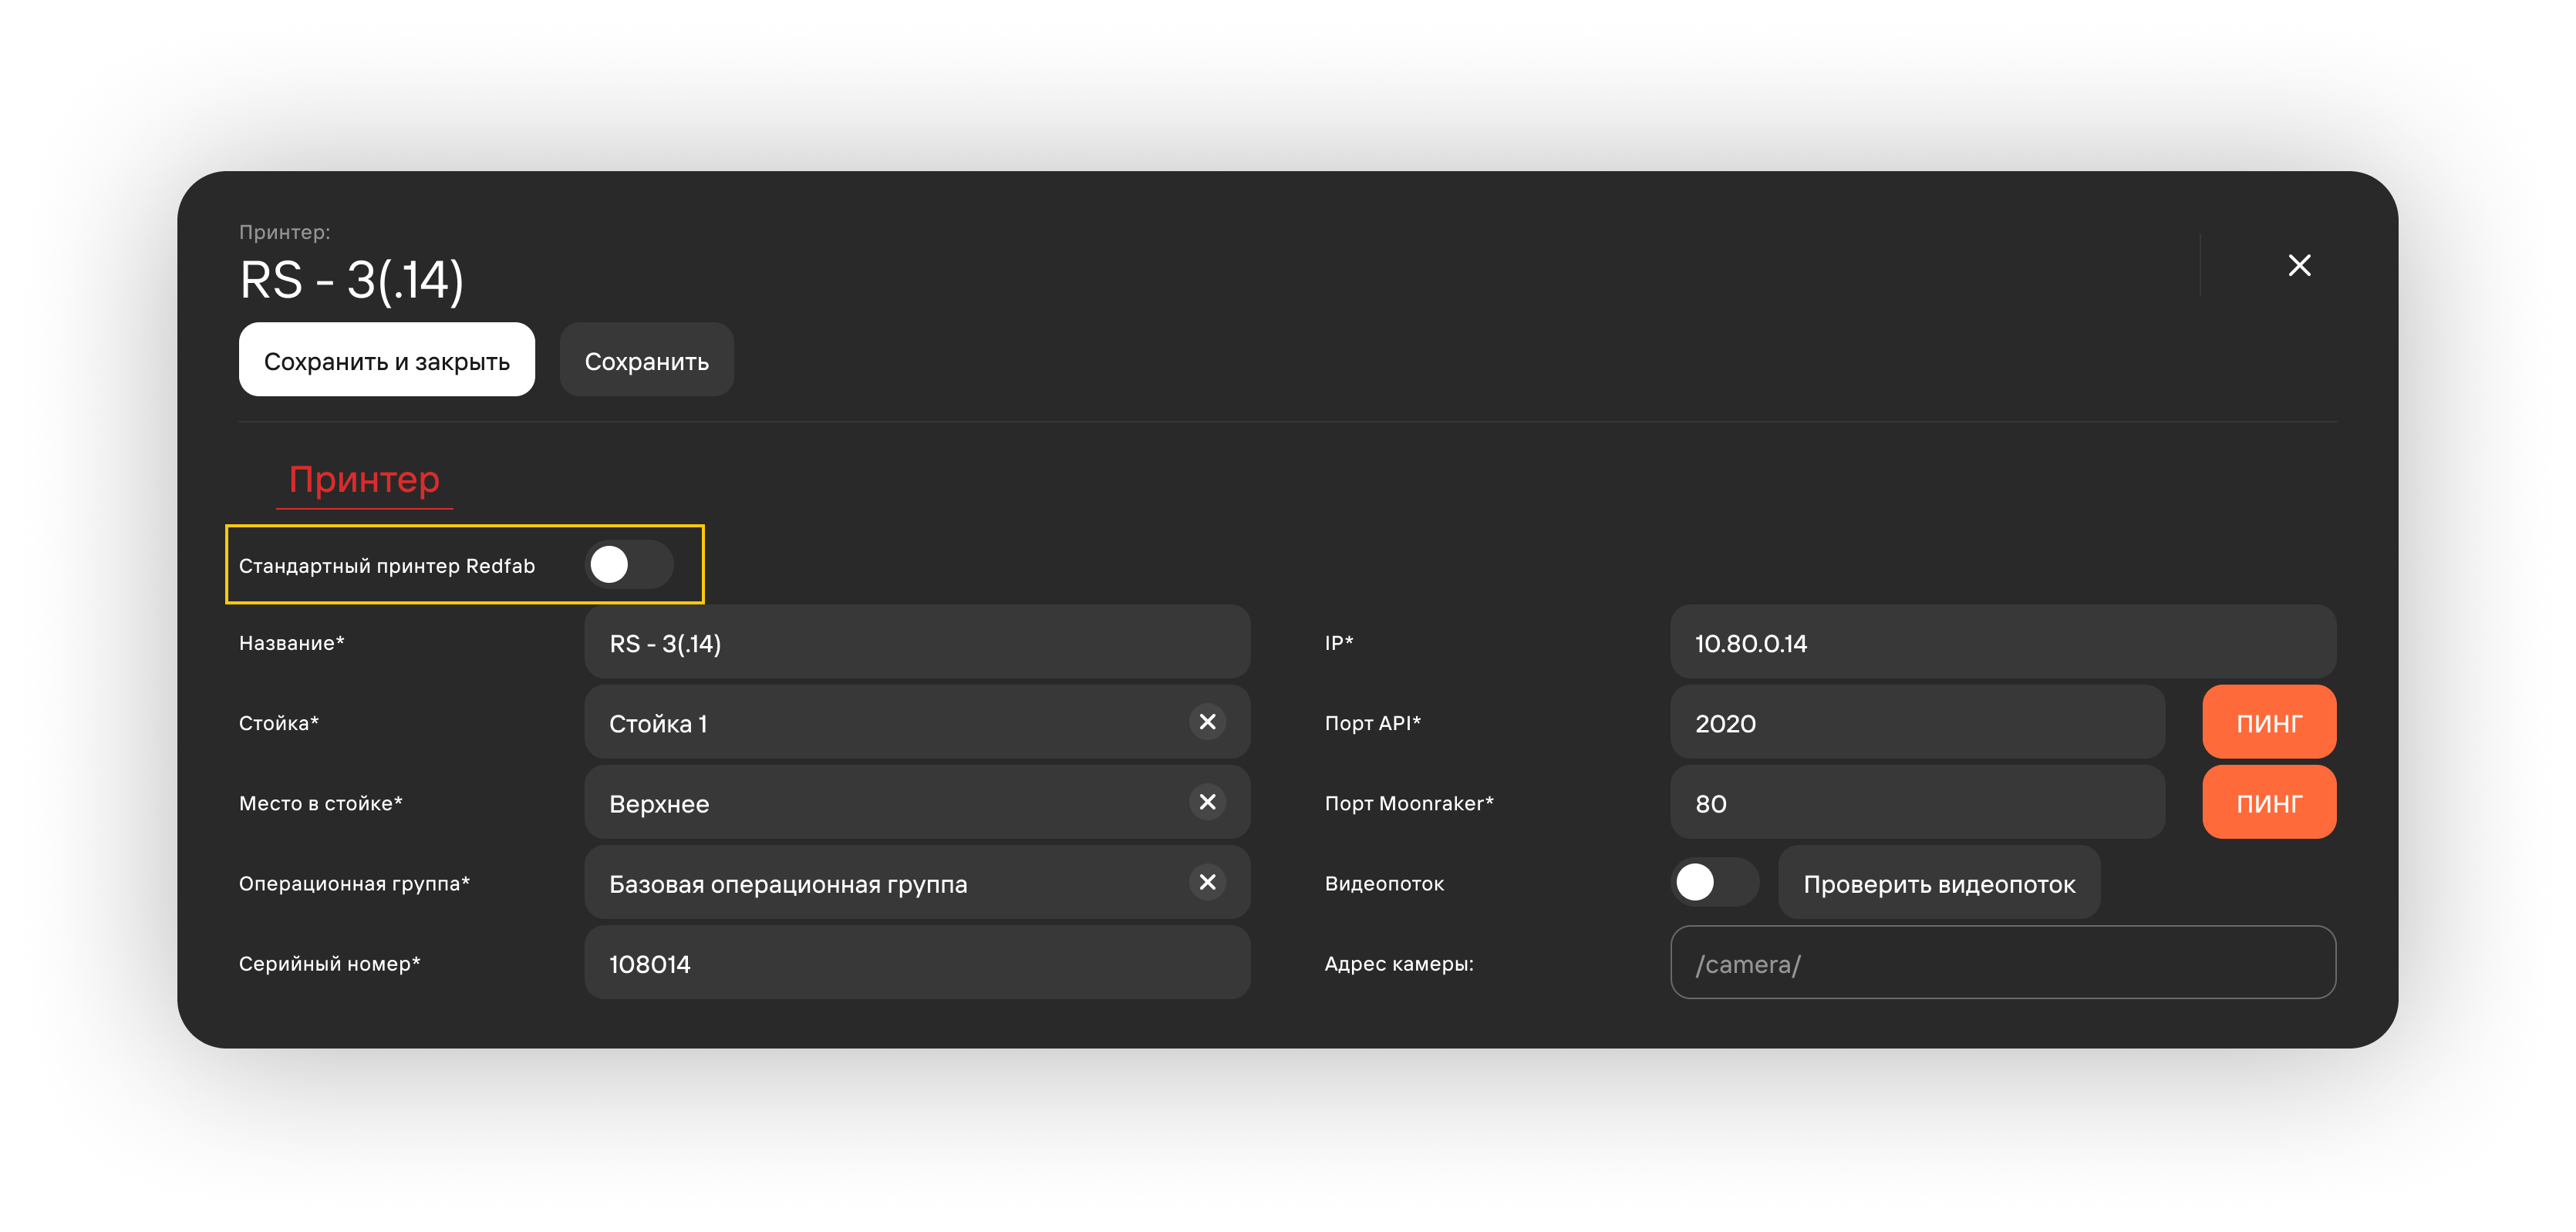This screenshot has height=1232, width=2576.
Task: Click the Порт API input field
Action: [x=1917, y=722]
